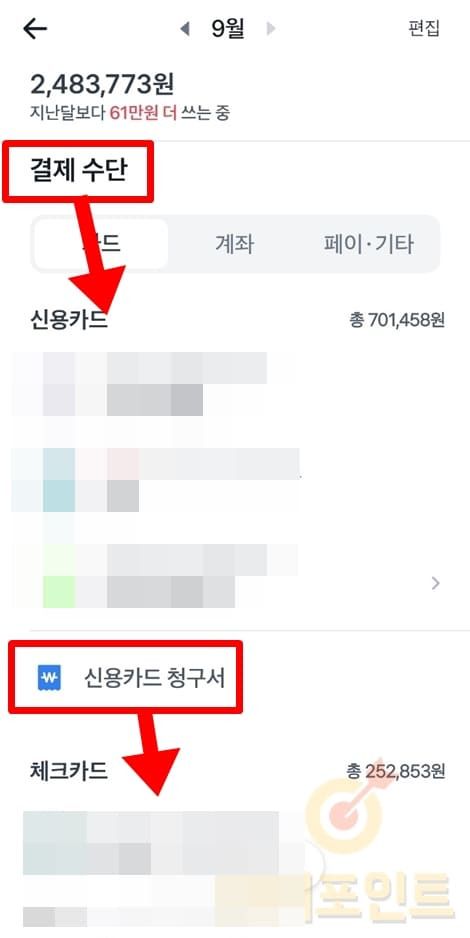Expand the chevron beside the third credit card
The height and width of the screenshot is (938, 470).
click(435, 583)
